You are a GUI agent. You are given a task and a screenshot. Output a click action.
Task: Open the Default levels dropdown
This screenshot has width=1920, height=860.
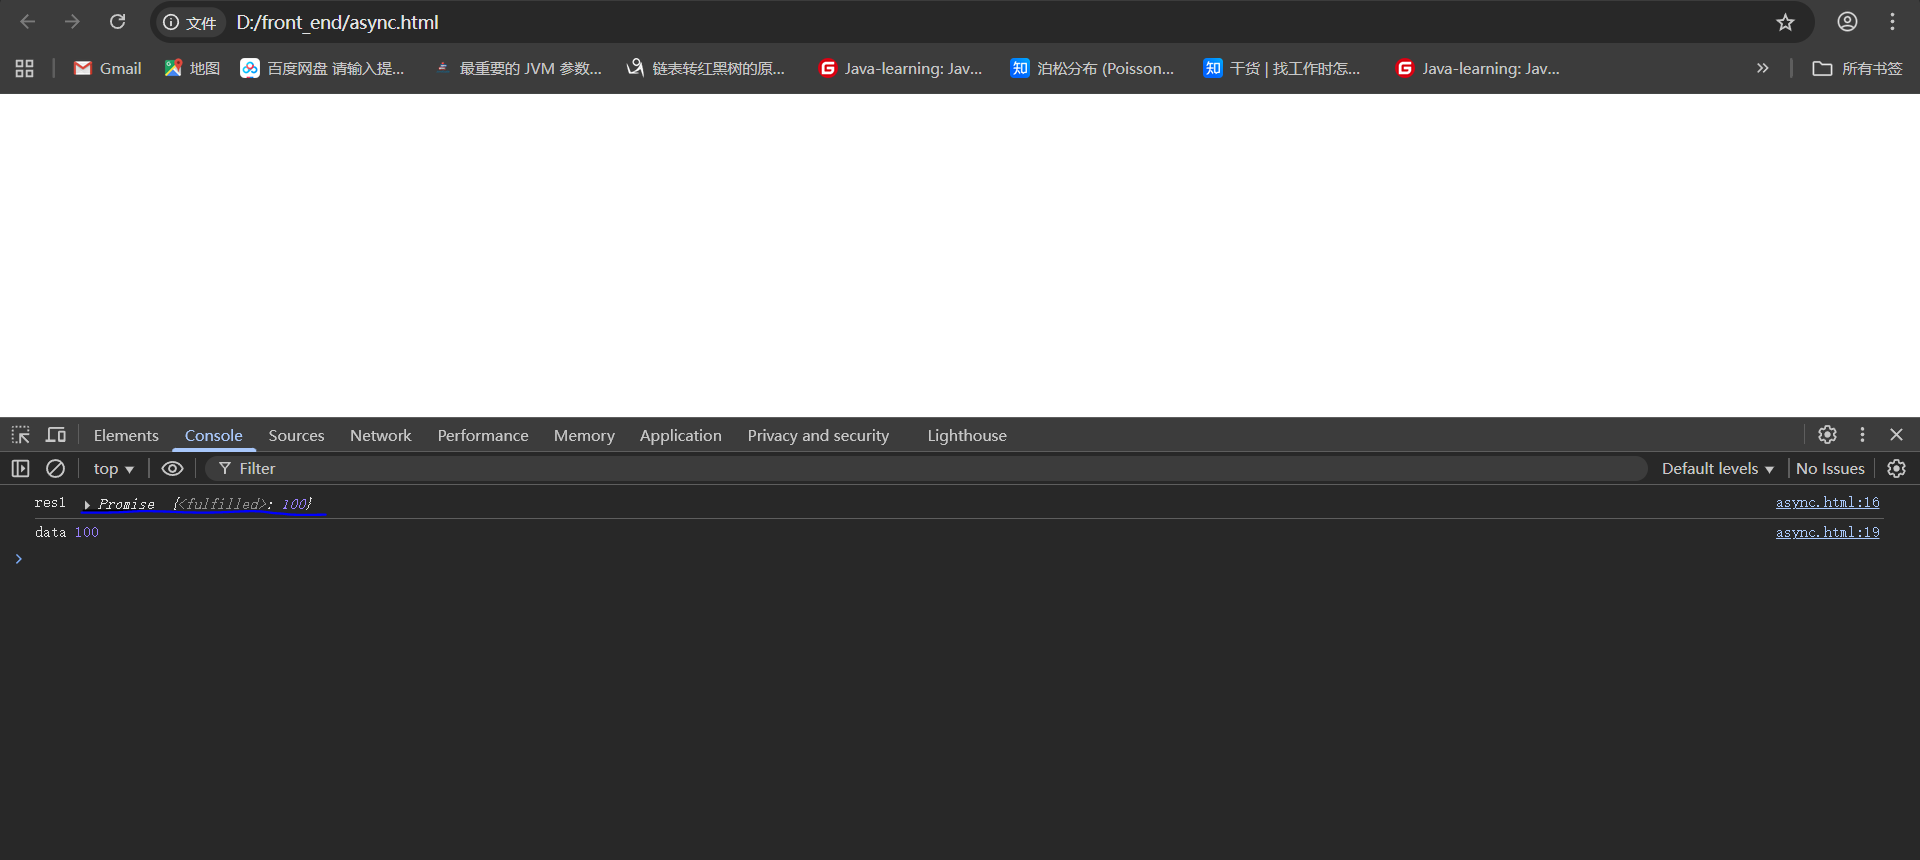coord(1717,468)
